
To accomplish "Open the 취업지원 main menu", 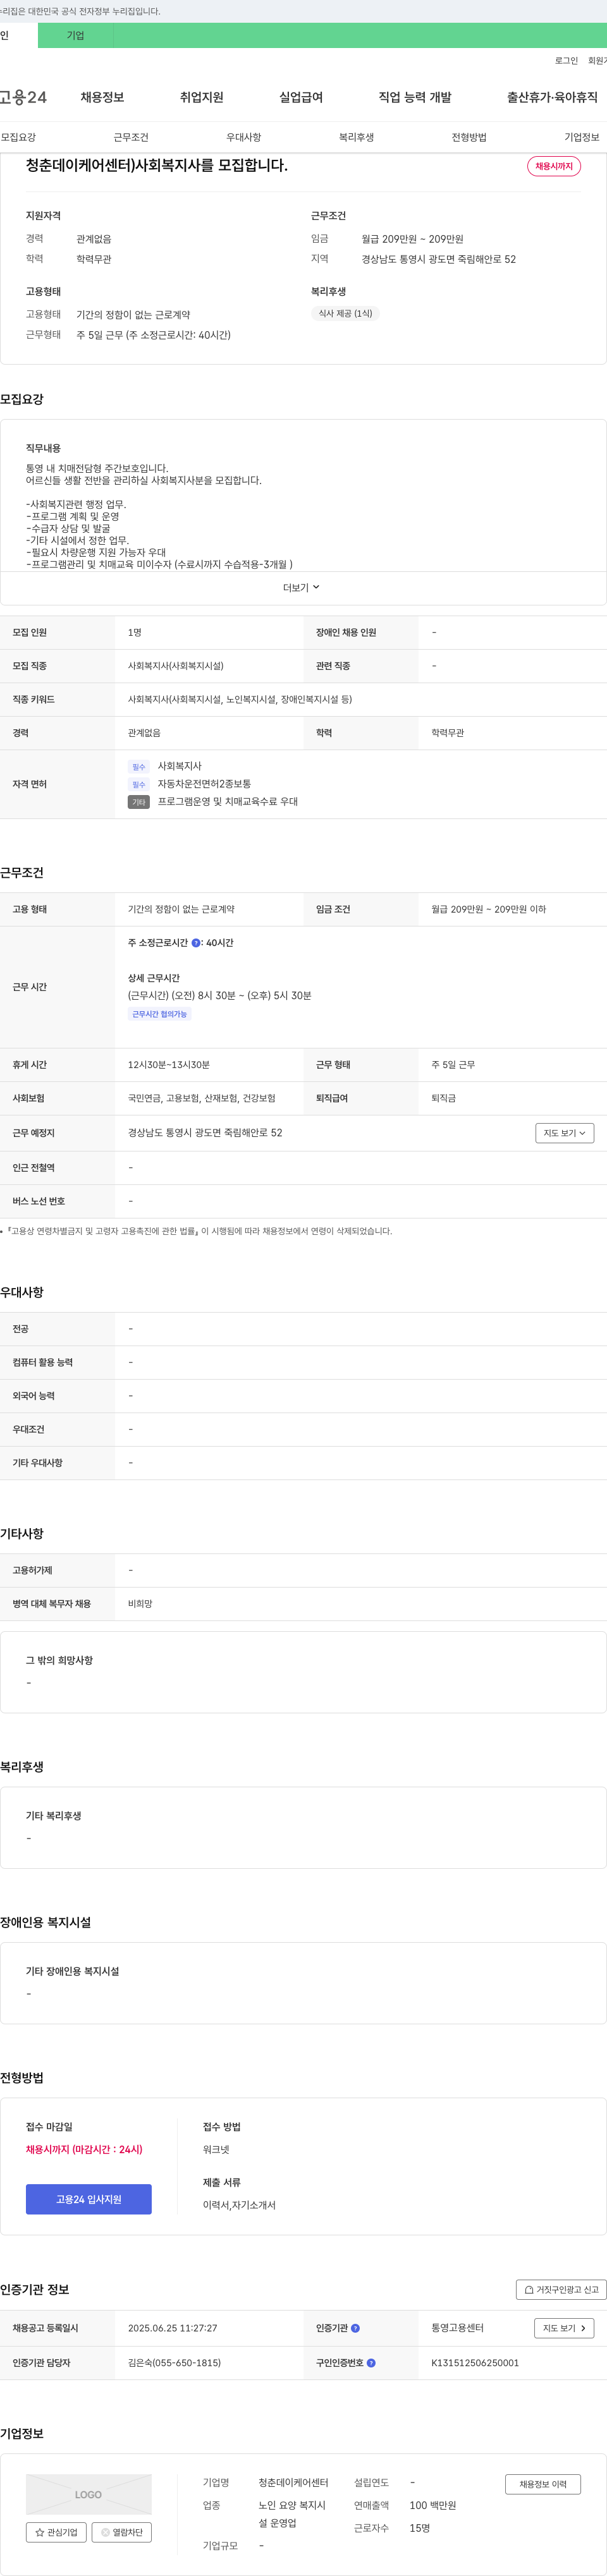I will pos(202,97).
